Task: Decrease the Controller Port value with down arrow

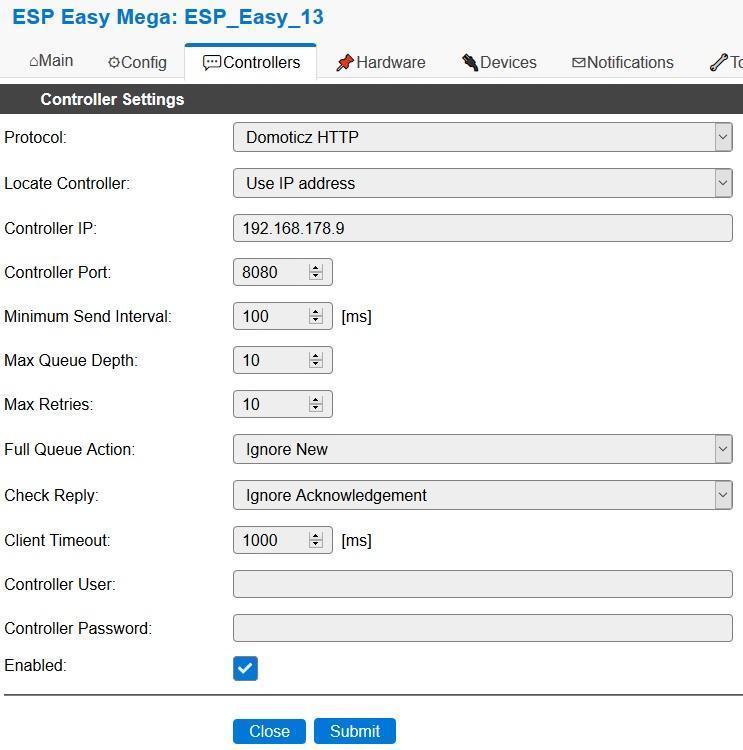Action: coord(316,276)
